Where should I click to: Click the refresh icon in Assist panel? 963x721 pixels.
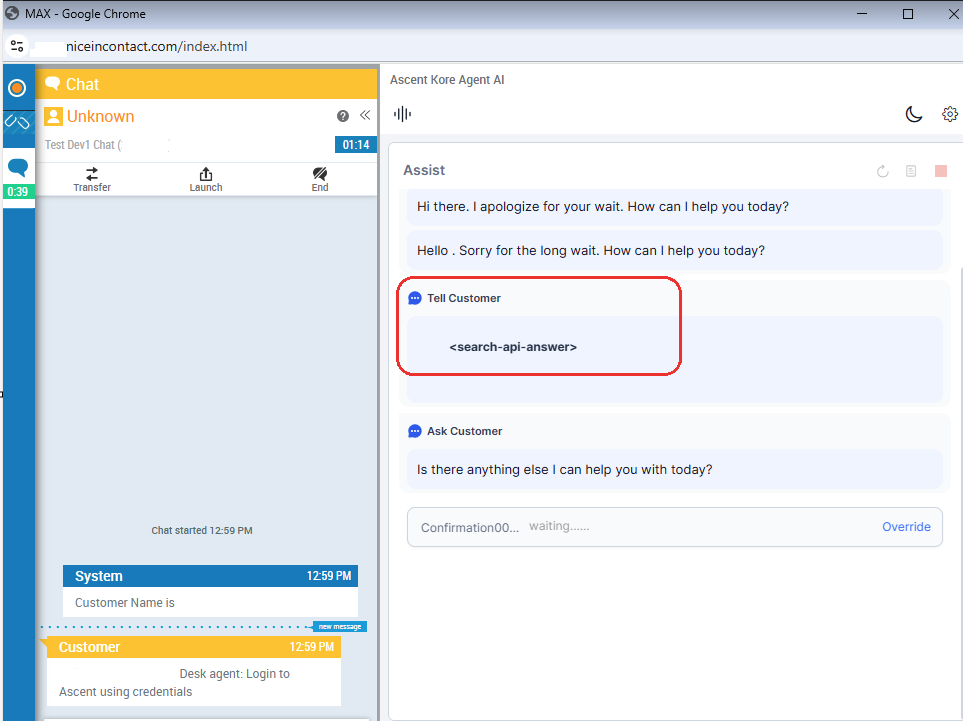[883, 171]
